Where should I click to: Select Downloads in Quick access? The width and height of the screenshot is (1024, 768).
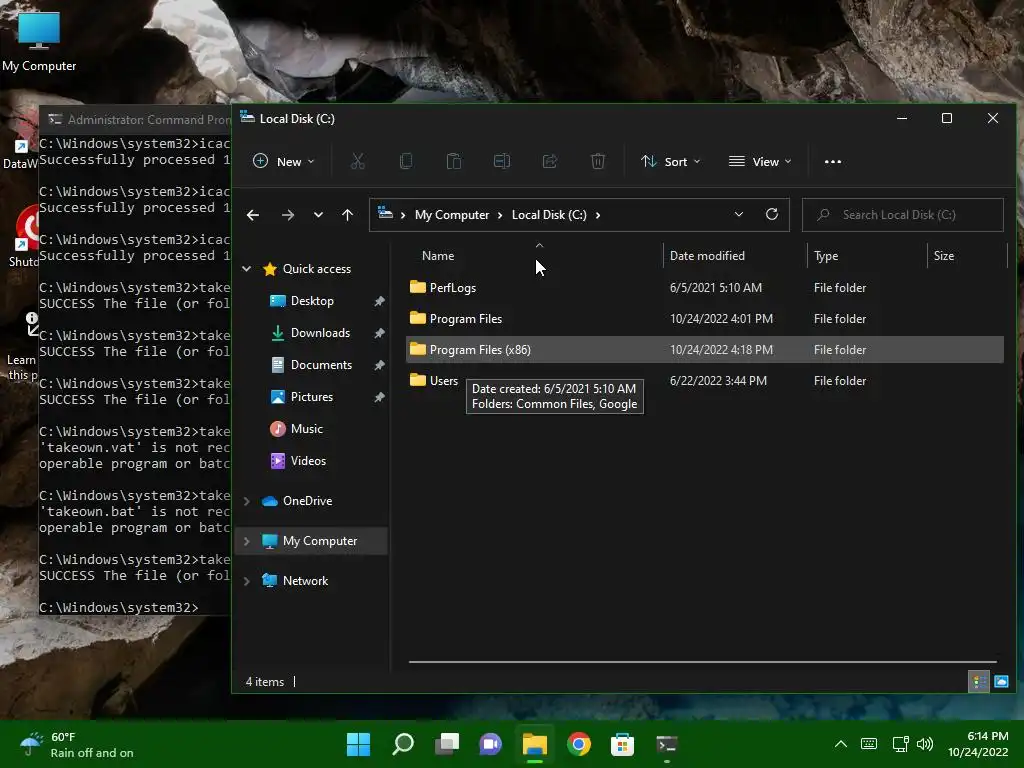[x=320, y=333]
